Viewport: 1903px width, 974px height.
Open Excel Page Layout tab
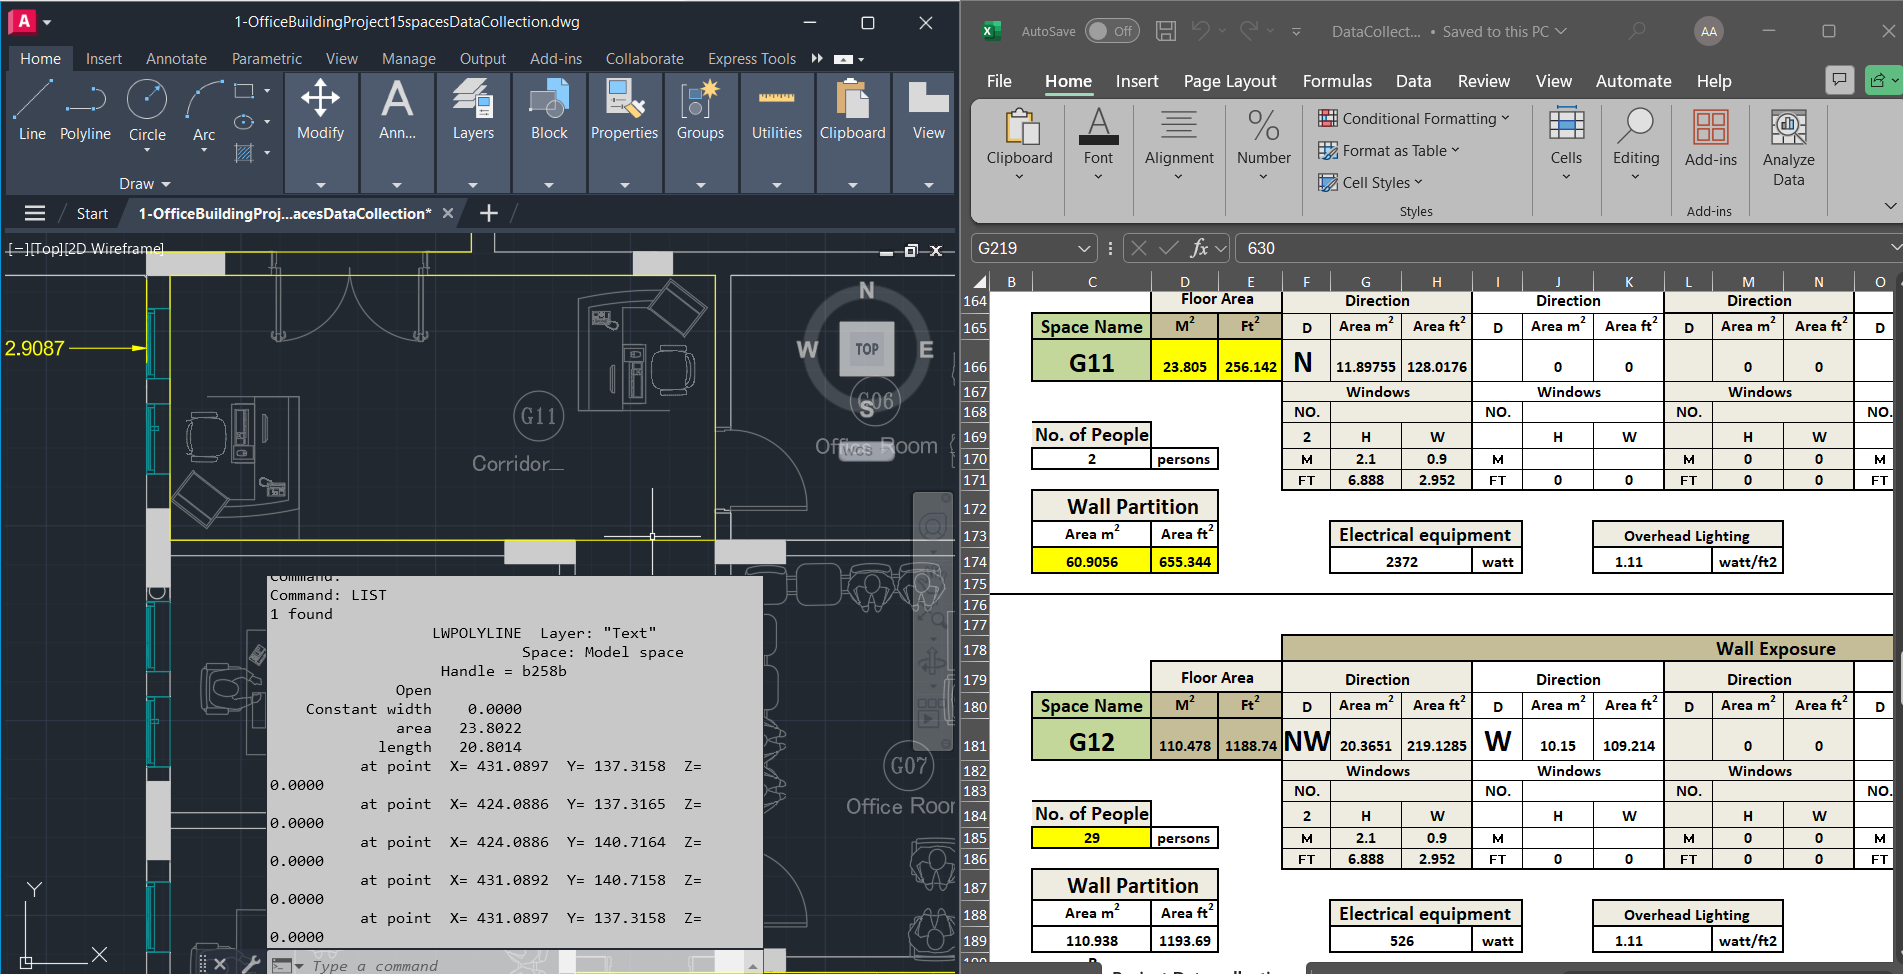coord(1230,81)
